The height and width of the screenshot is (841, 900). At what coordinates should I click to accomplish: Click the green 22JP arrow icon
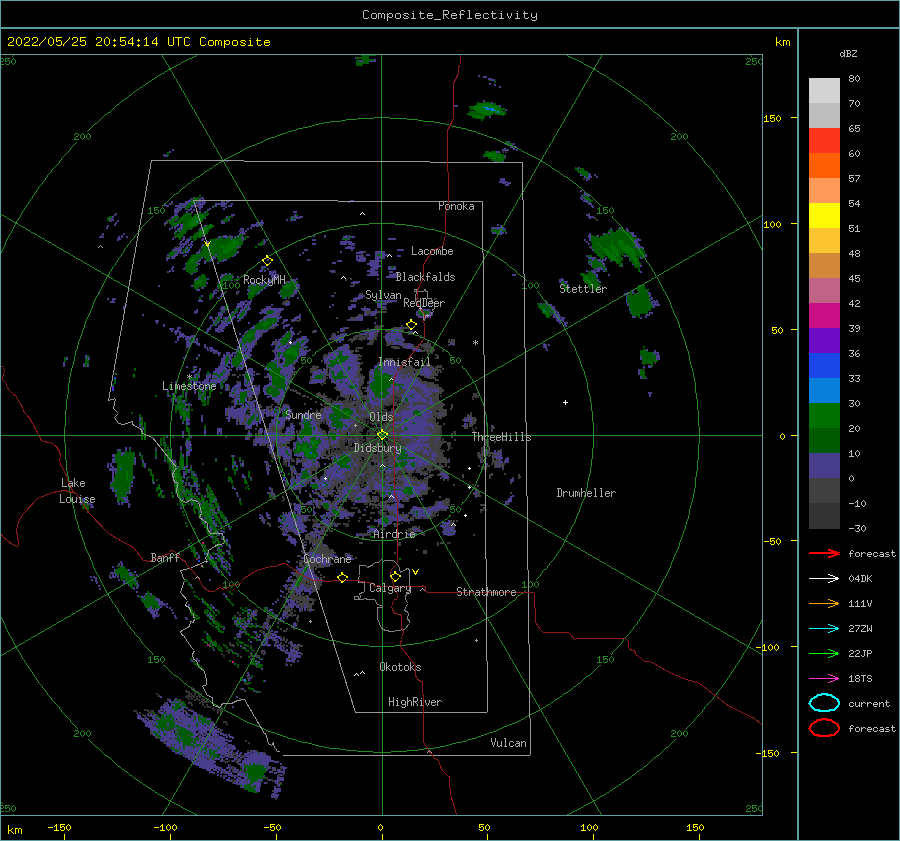click(824, 653)
